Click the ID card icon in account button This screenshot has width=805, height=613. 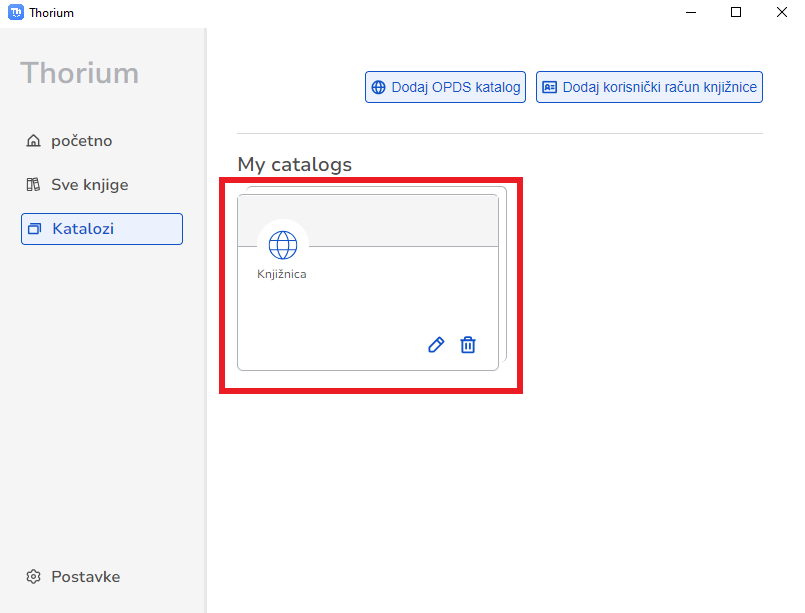pyautogui.click(x=549, y=87)
